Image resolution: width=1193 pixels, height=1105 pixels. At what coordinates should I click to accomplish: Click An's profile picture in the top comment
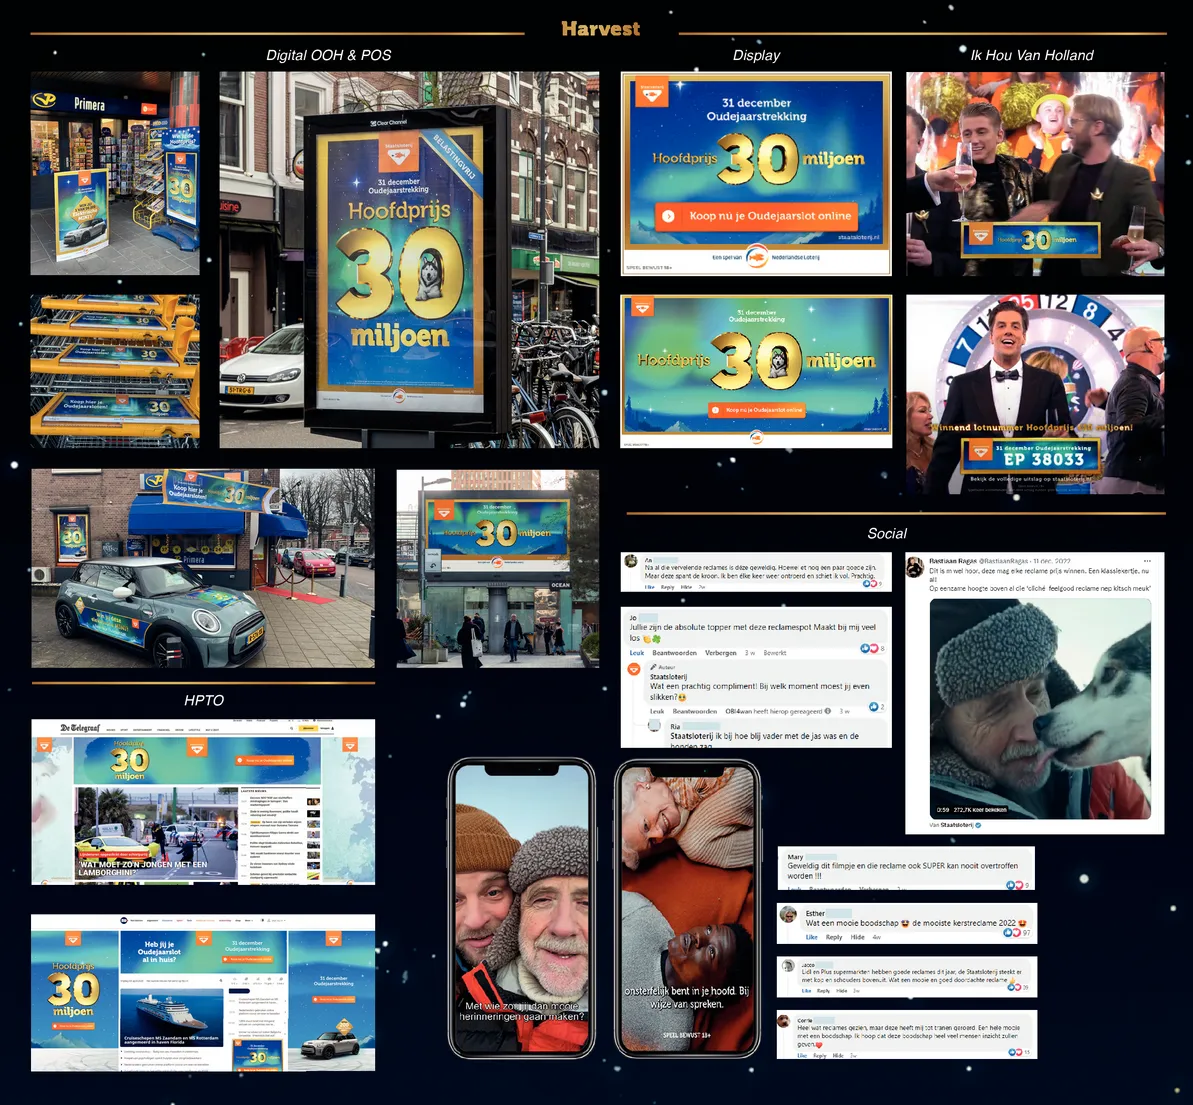(631, 562)
